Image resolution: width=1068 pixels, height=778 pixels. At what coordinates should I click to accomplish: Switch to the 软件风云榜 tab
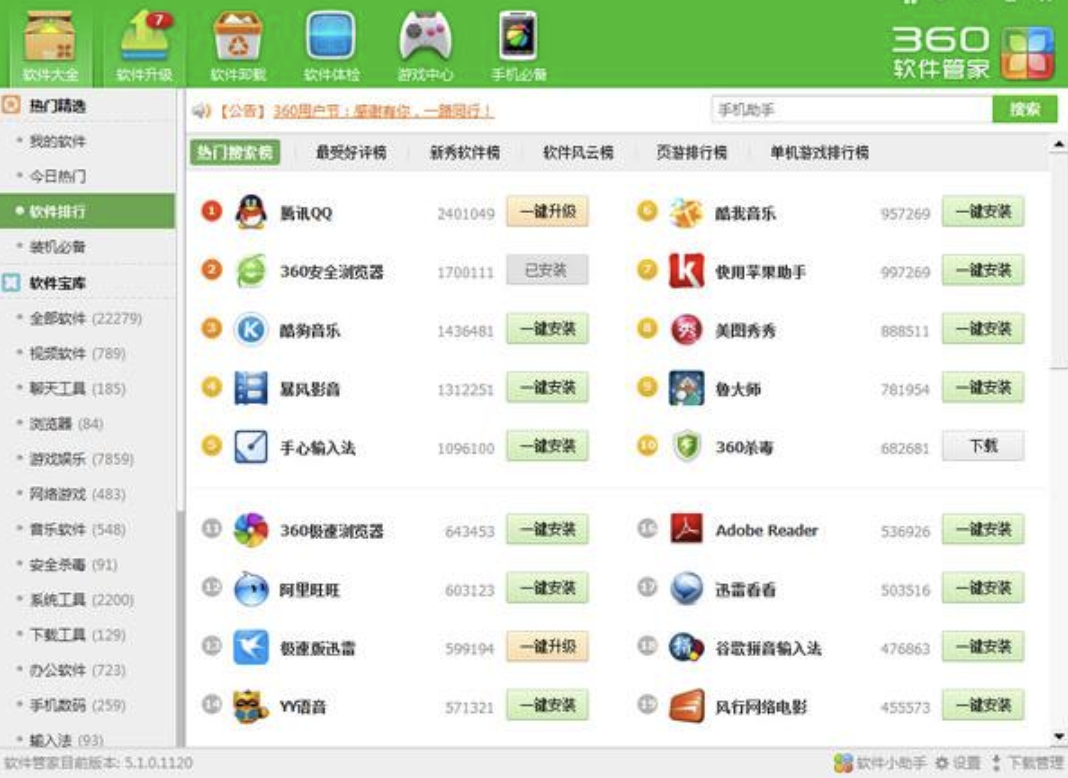[x=578, y=153]
